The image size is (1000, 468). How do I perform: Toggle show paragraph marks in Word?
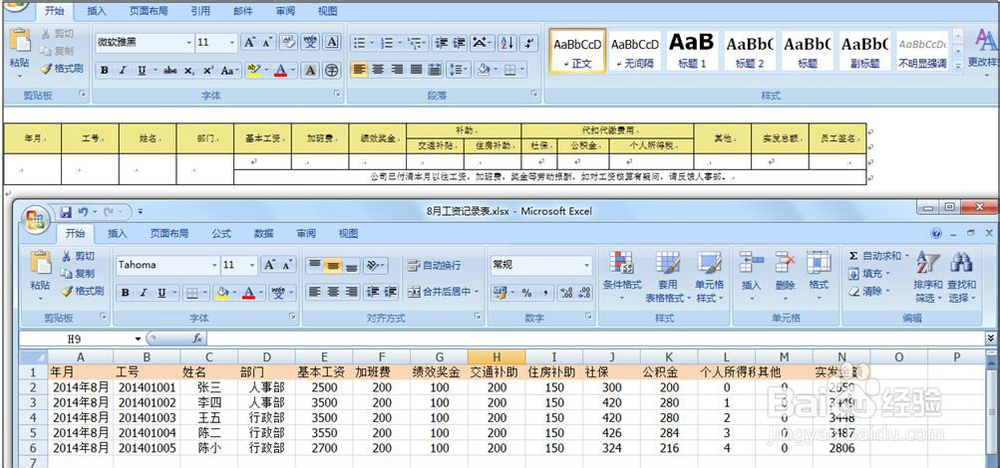(x=529, y=43)
